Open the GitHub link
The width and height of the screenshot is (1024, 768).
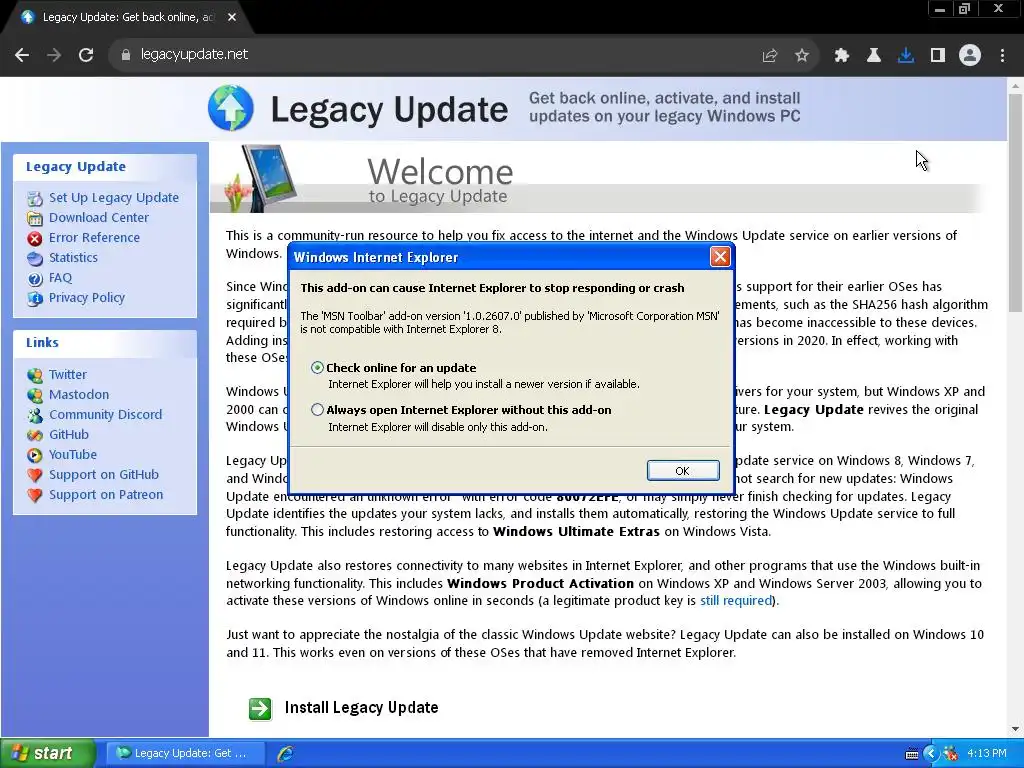(x=69, y=434)
